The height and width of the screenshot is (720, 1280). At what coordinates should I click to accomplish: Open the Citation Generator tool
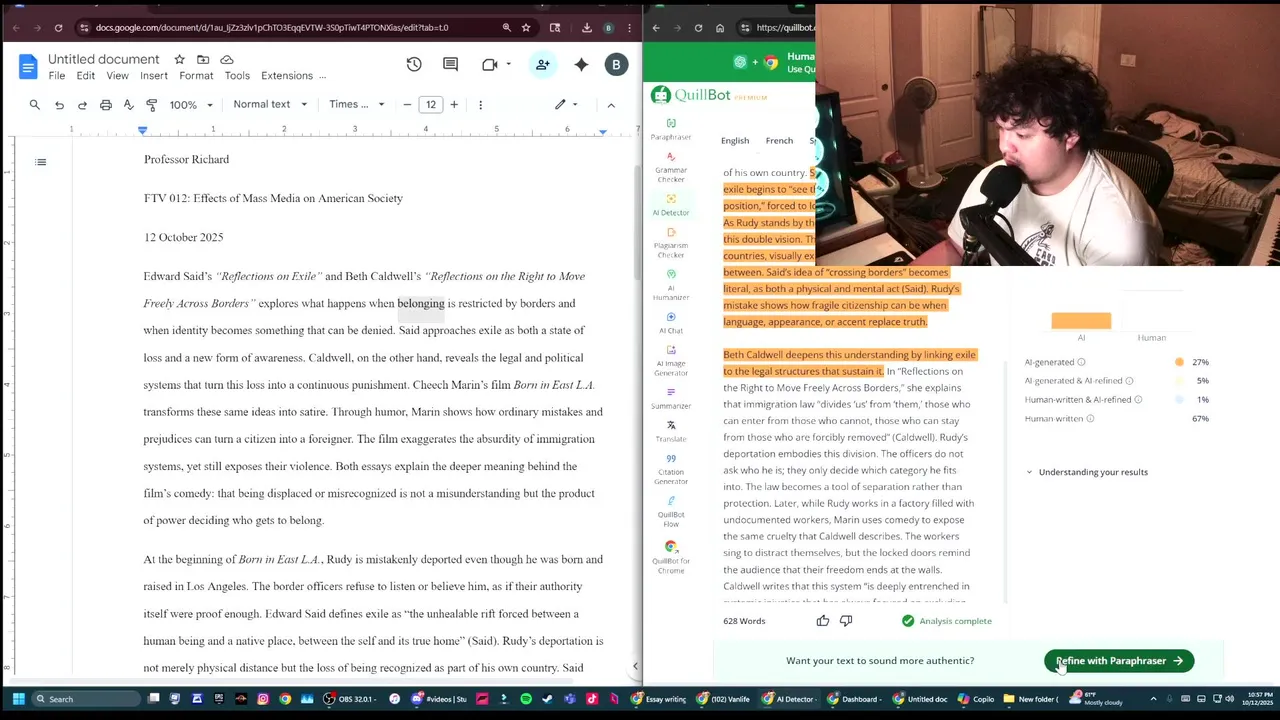(x=671, y=469)
